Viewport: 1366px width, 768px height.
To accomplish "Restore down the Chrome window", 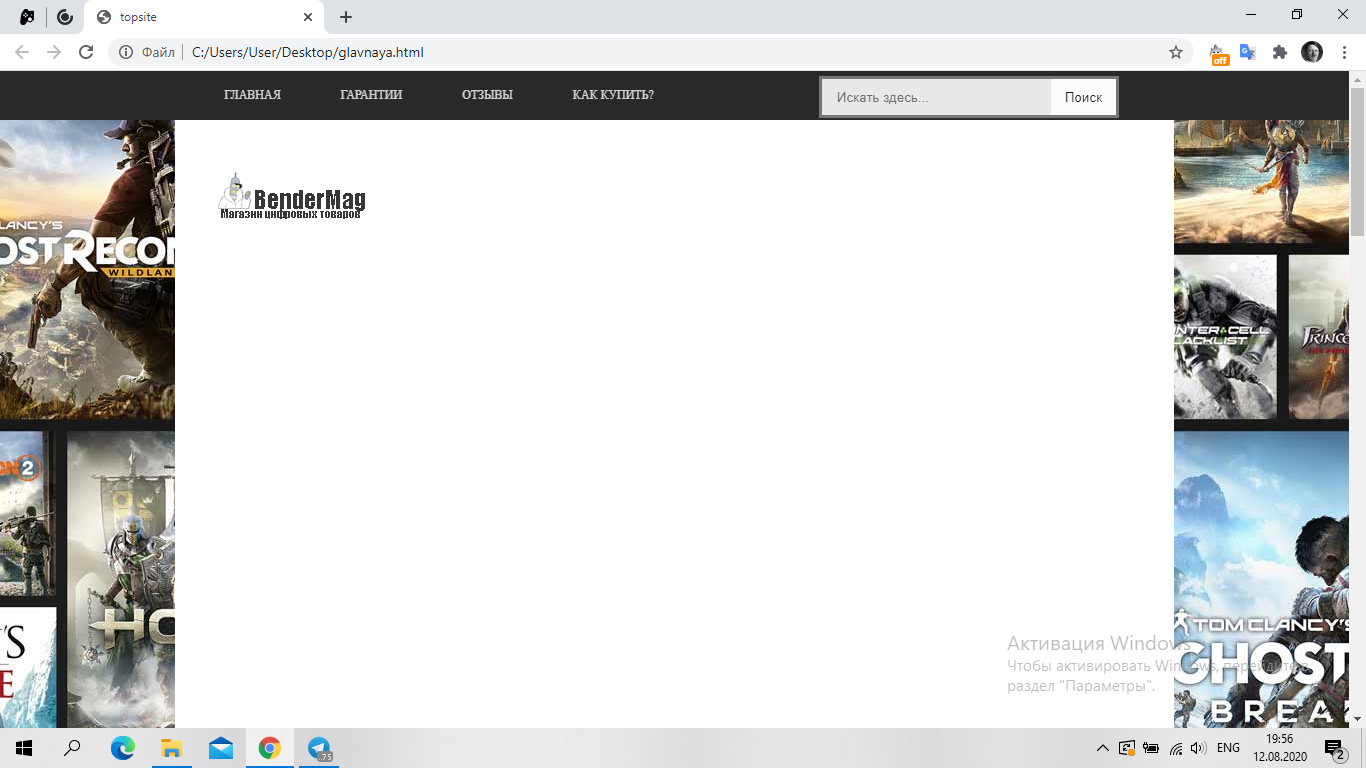I will (1297, 14).
